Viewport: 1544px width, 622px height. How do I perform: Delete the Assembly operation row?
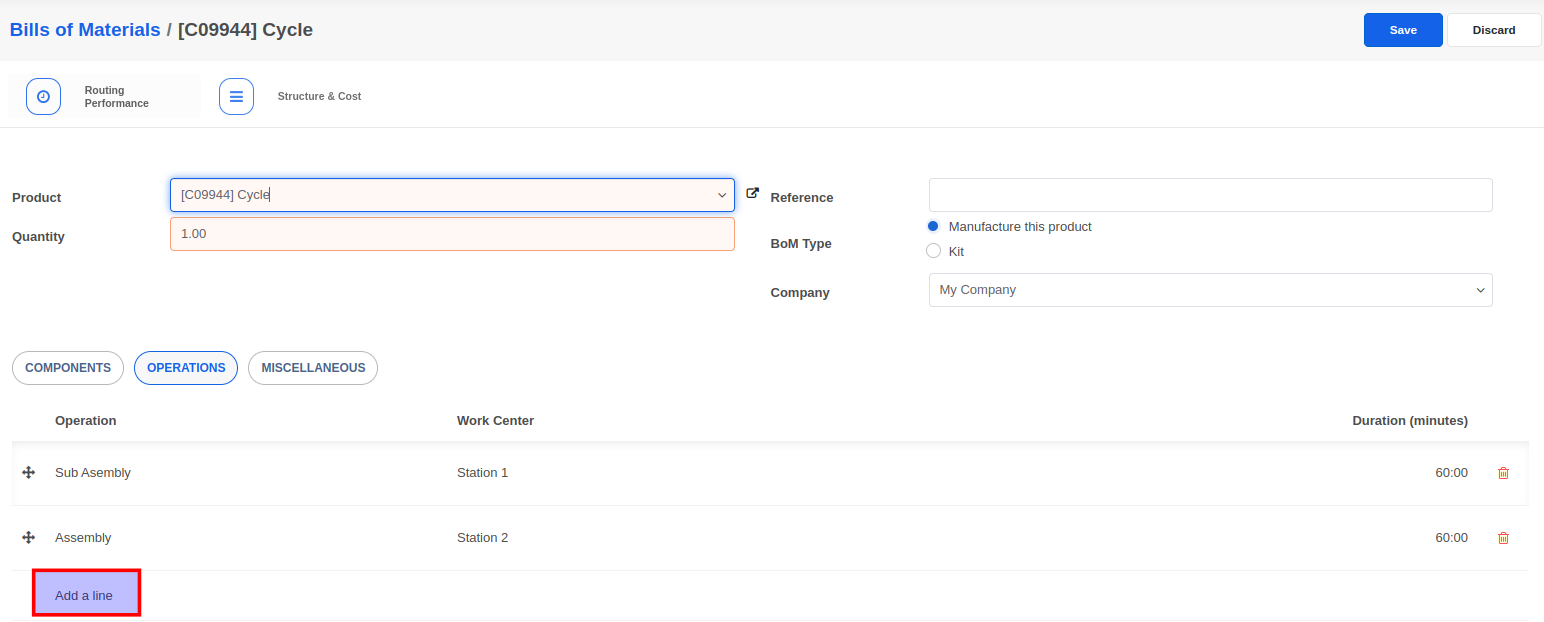(1503, 538)
